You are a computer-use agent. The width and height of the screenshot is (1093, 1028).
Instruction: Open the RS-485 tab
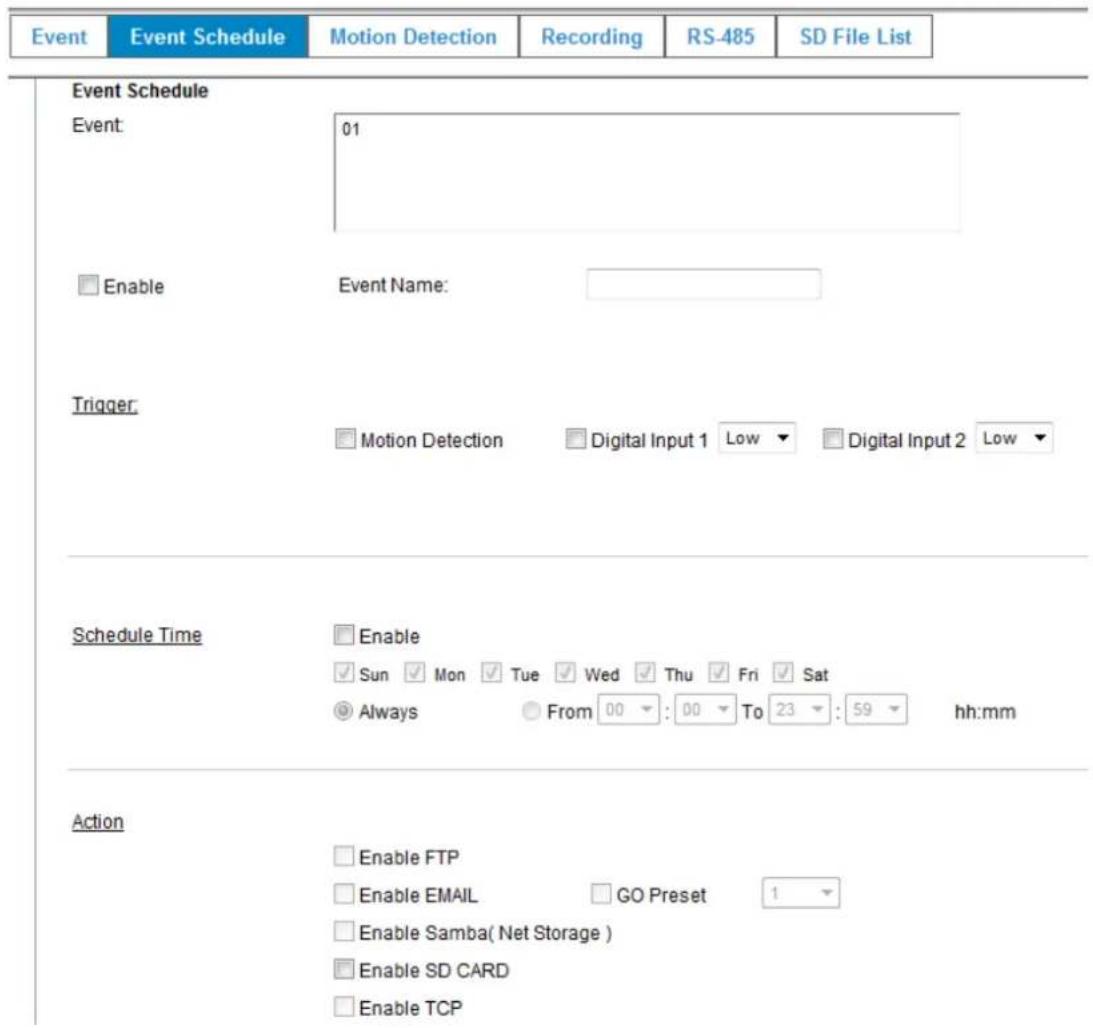(721, 36)
